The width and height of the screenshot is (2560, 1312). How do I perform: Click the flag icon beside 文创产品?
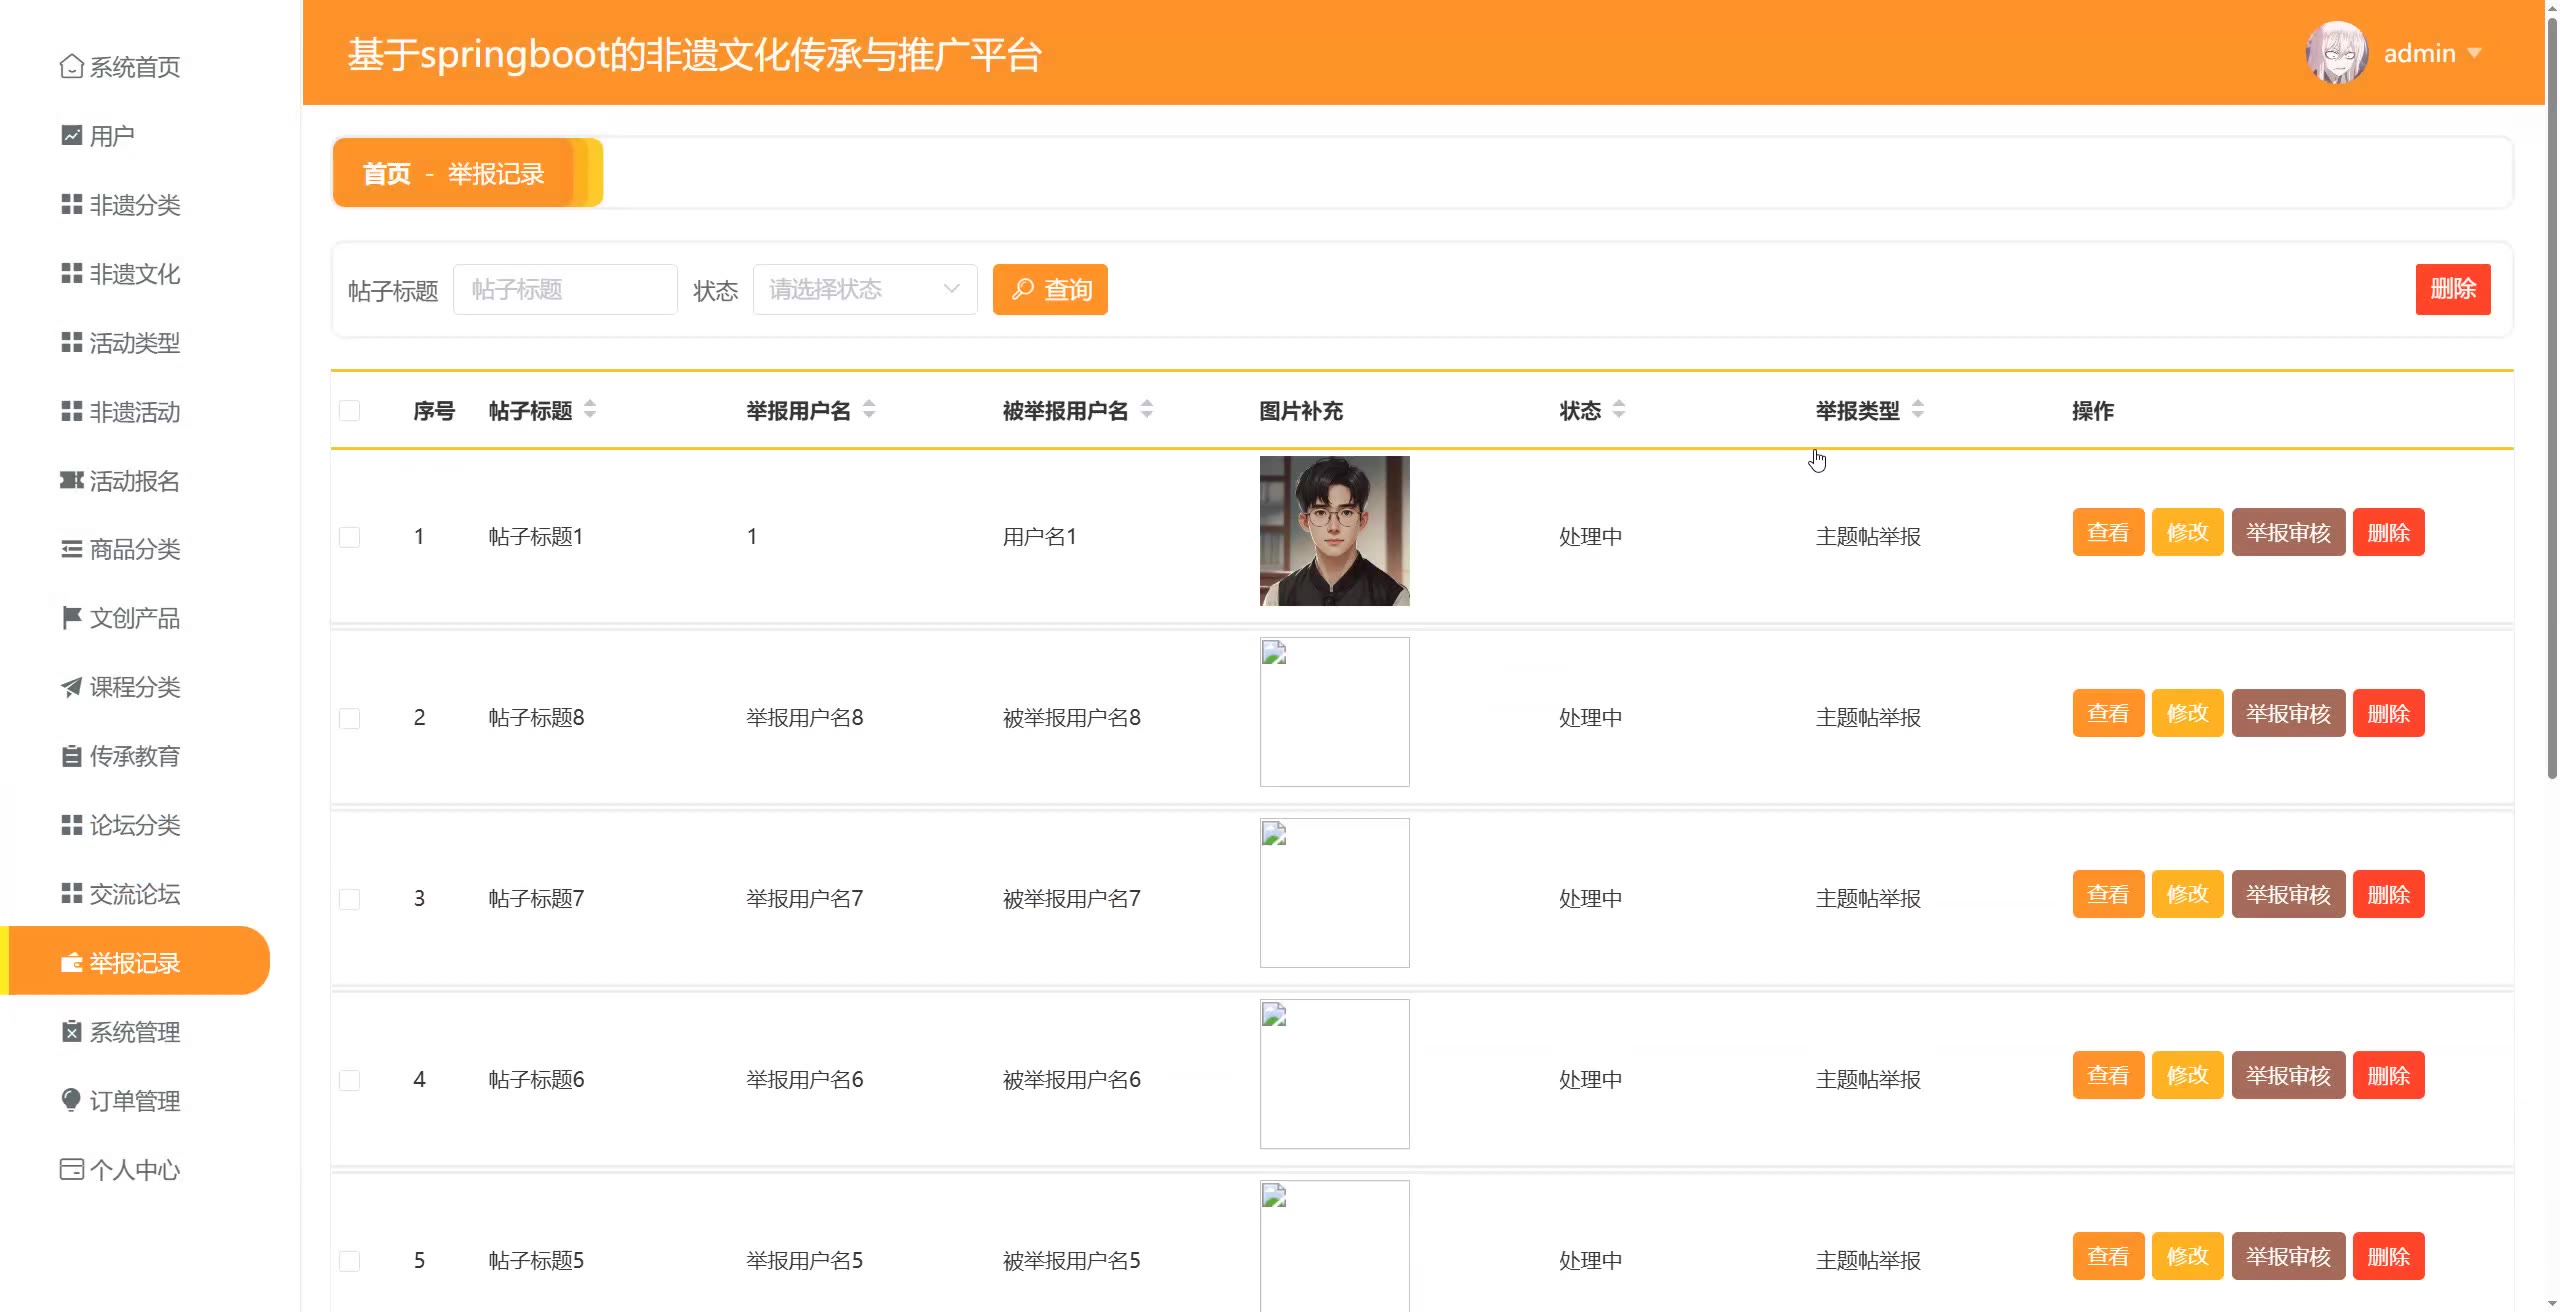coord(71,618)
